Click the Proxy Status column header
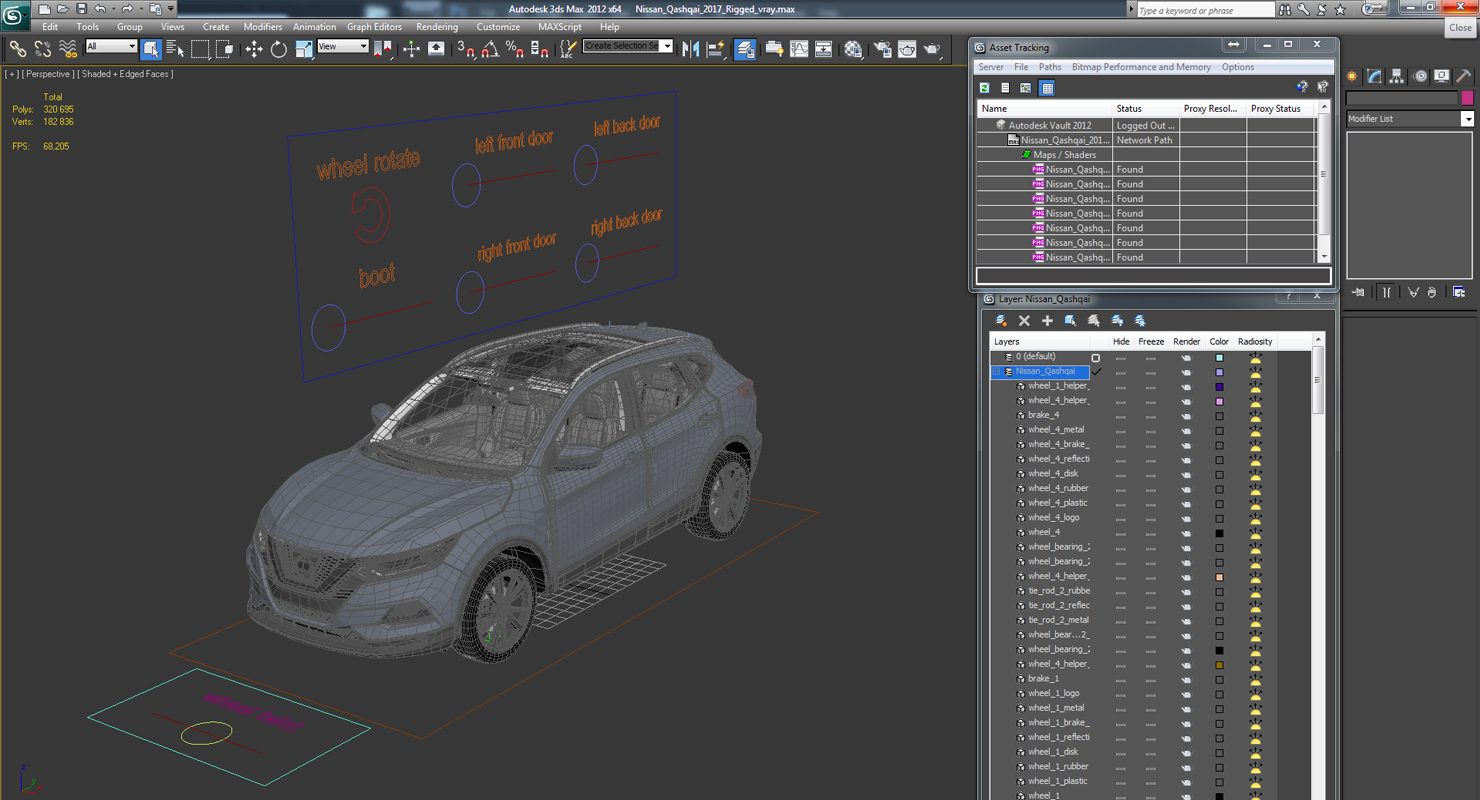1480x800 pixels. click(1281, 108)
